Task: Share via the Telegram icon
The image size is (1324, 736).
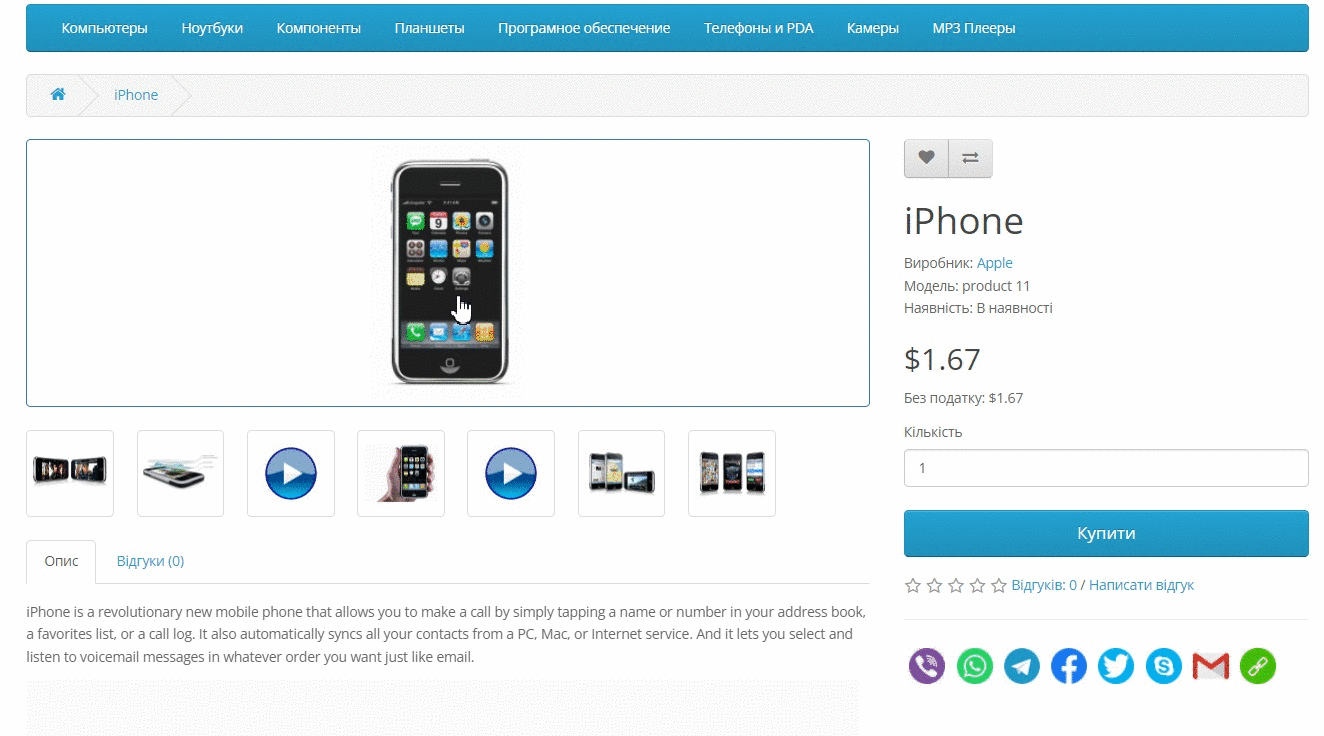Action: click(1022, 666)
